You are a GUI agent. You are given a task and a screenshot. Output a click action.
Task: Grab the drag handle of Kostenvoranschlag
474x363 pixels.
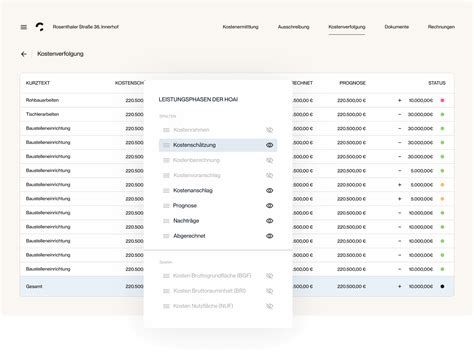tap(166, 175)
